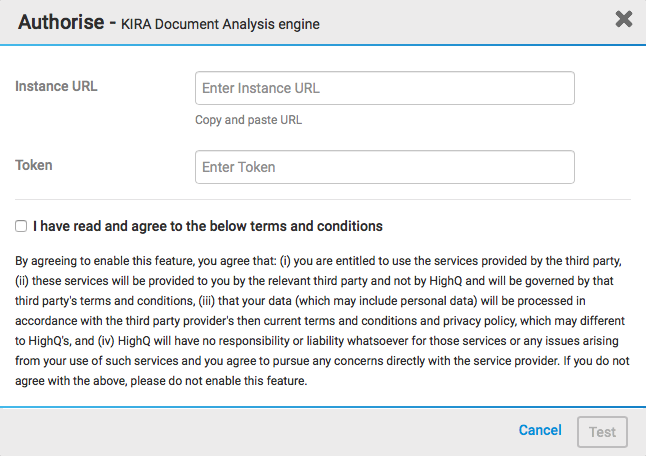The image size is (646, 456).
Task: Click the "Authorise" dialog title
Action: point(61,21)
